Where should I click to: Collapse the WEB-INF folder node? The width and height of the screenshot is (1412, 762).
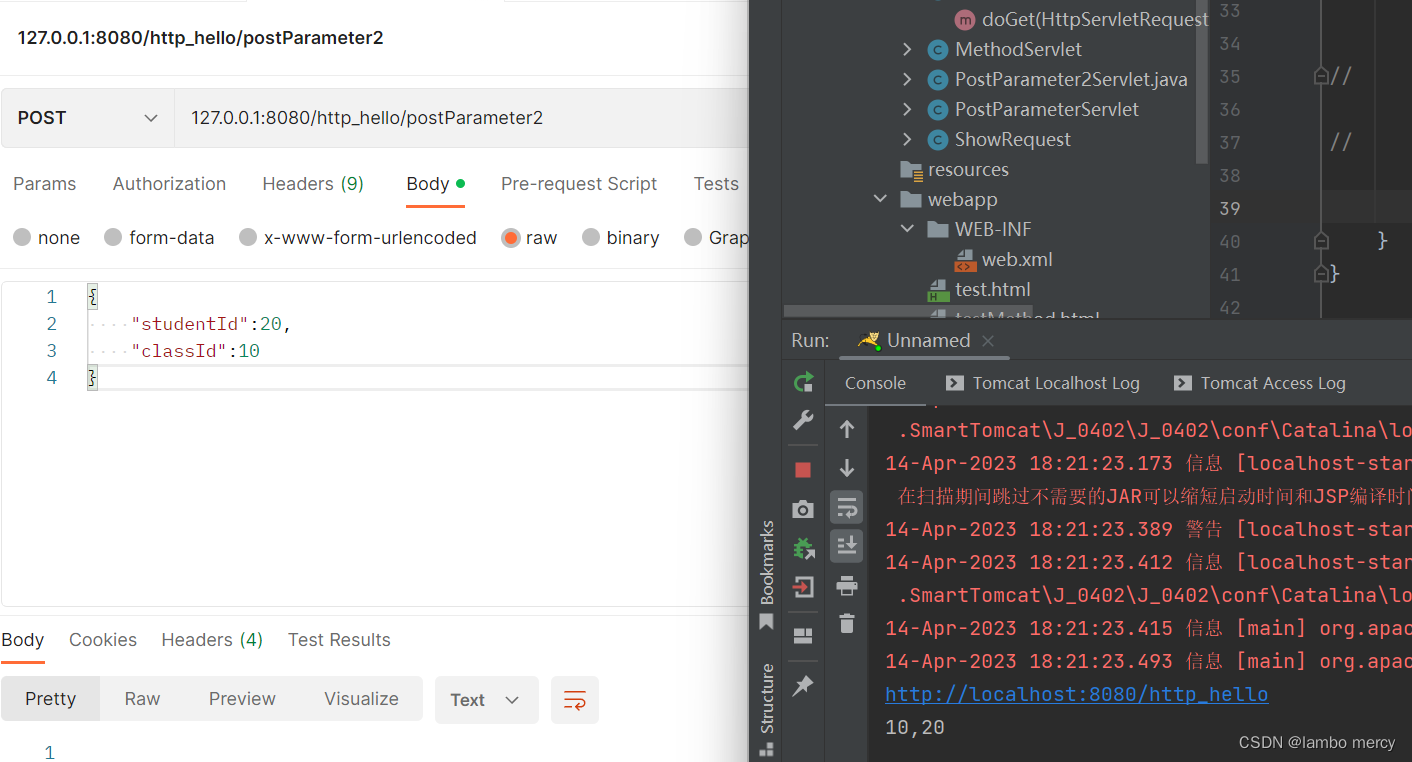pos(907,230)
